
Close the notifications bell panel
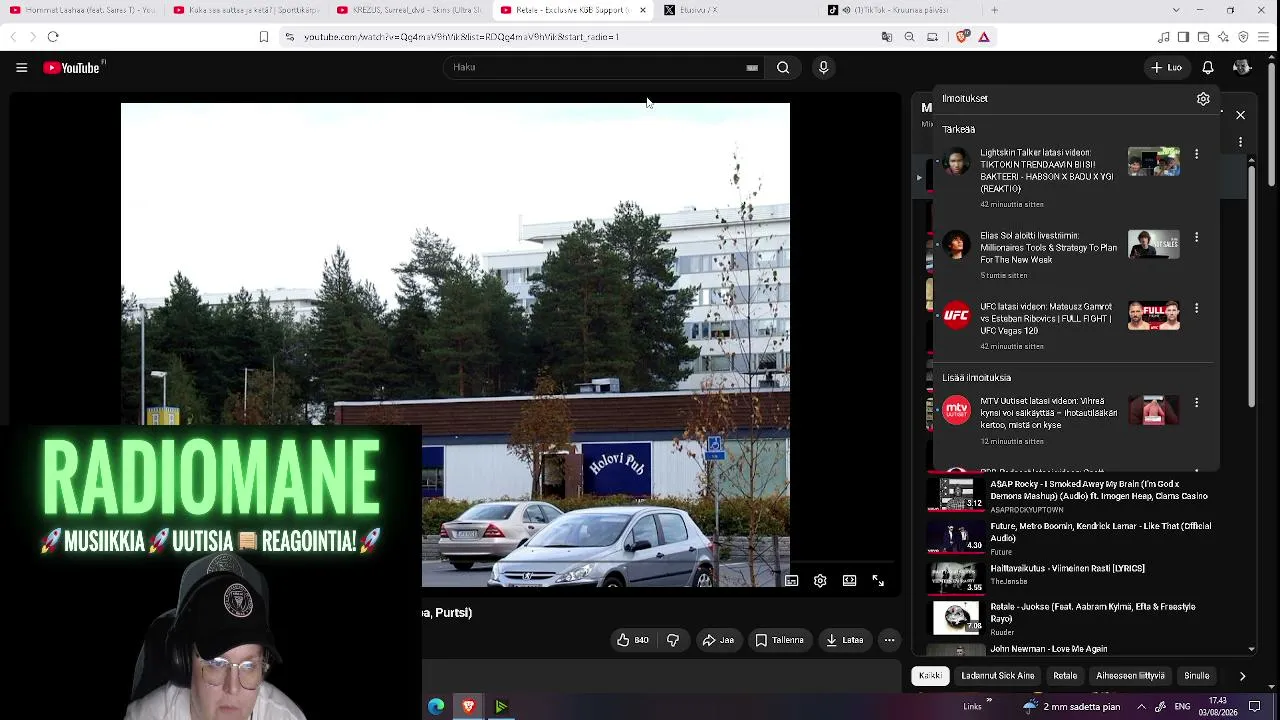pyautogui.click(x=1208, y=68)
